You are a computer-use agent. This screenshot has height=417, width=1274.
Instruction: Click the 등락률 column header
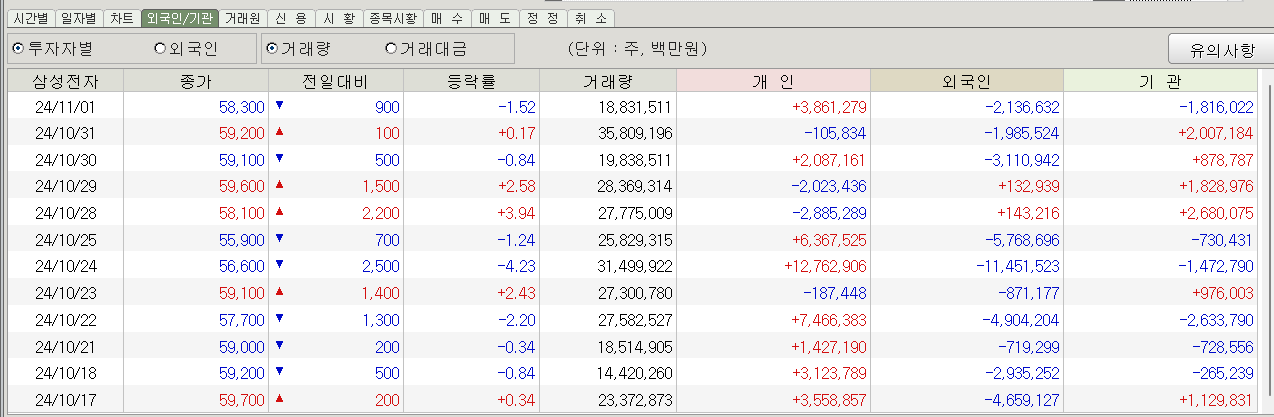pyautogui.click(x=470, y=81)
